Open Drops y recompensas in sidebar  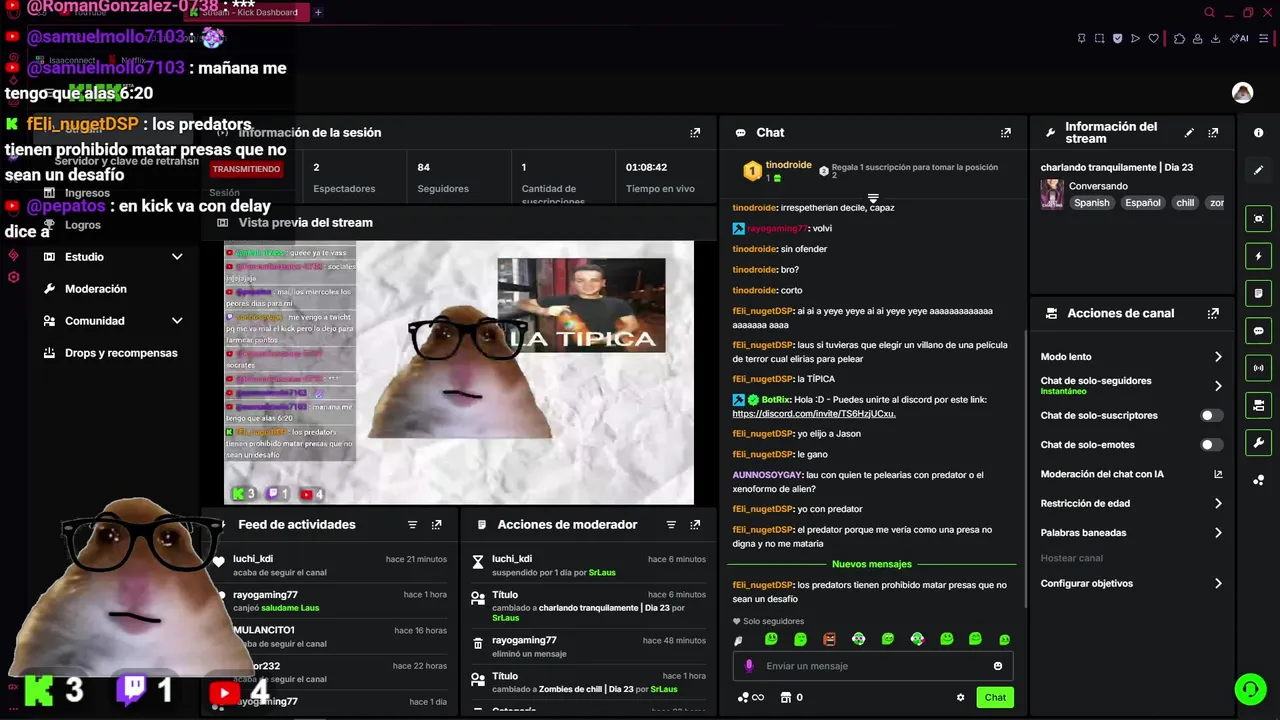point(113,353)
